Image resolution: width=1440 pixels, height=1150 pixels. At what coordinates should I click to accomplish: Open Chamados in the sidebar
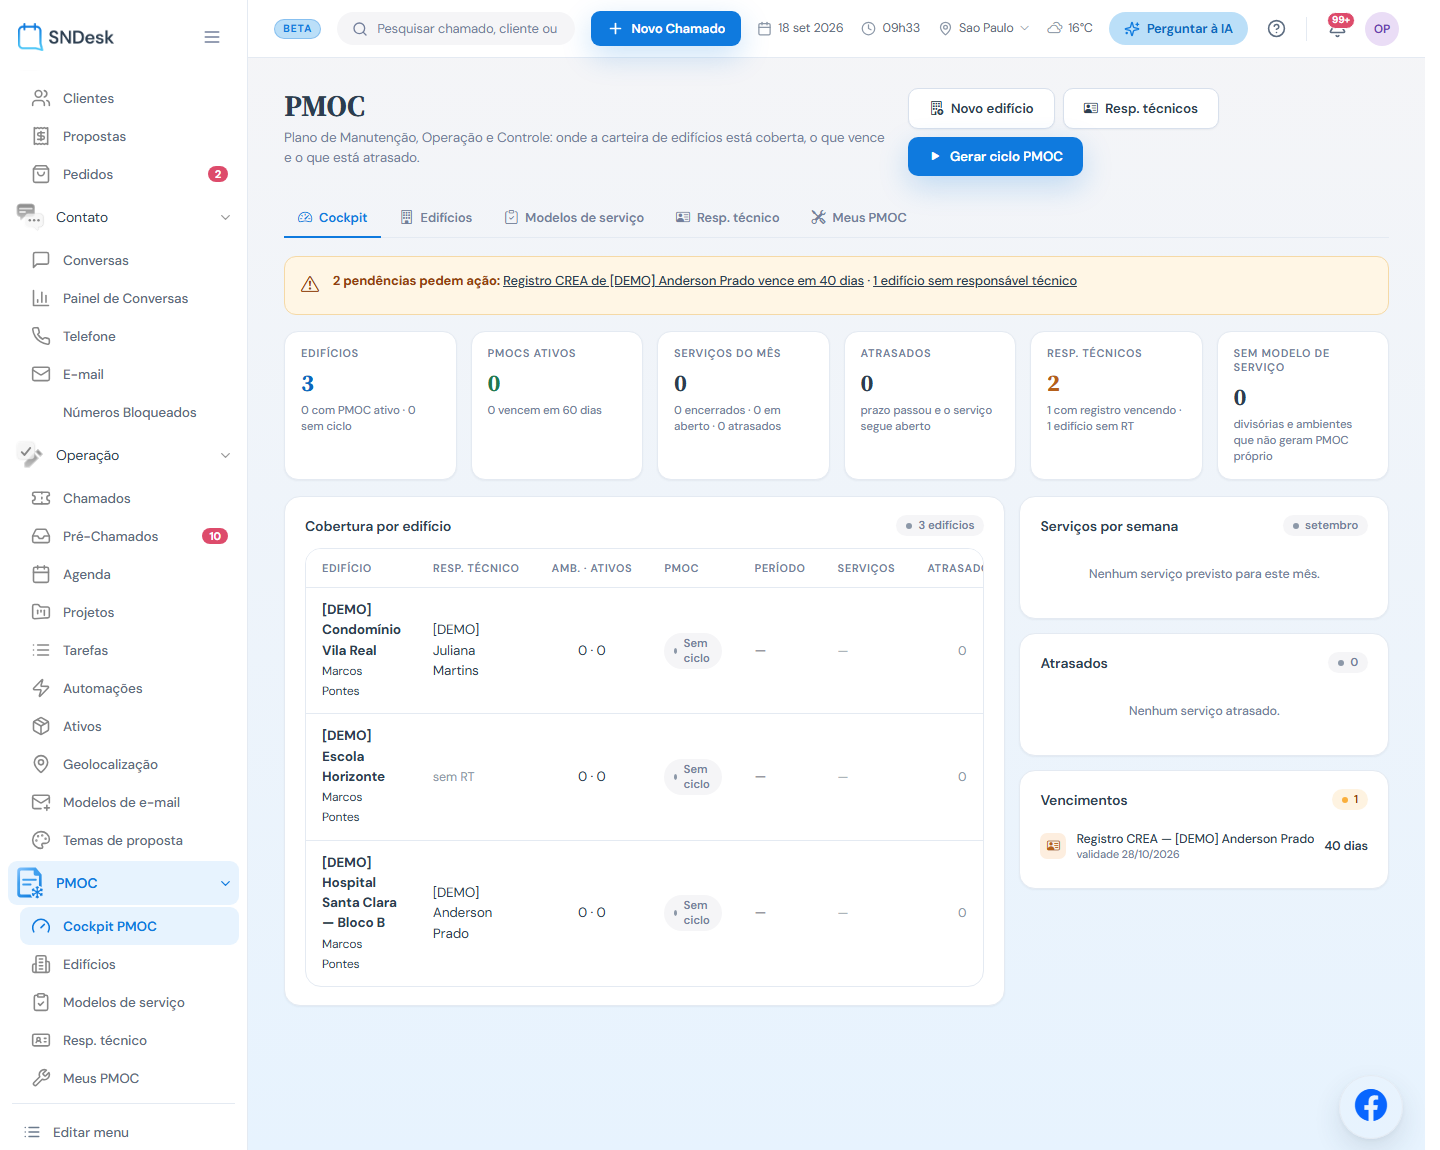click(130, 498)
